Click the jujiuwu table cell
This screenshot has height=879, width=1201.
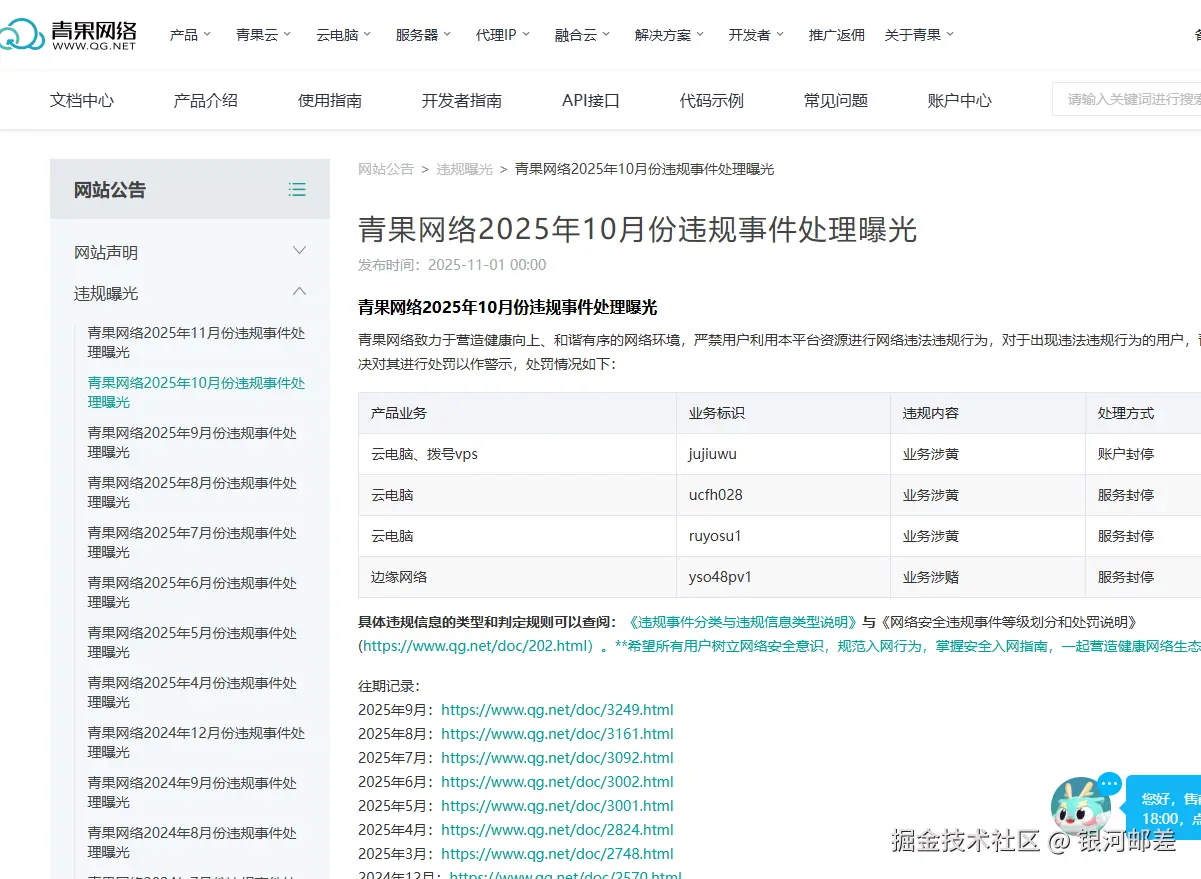[783, 454]
